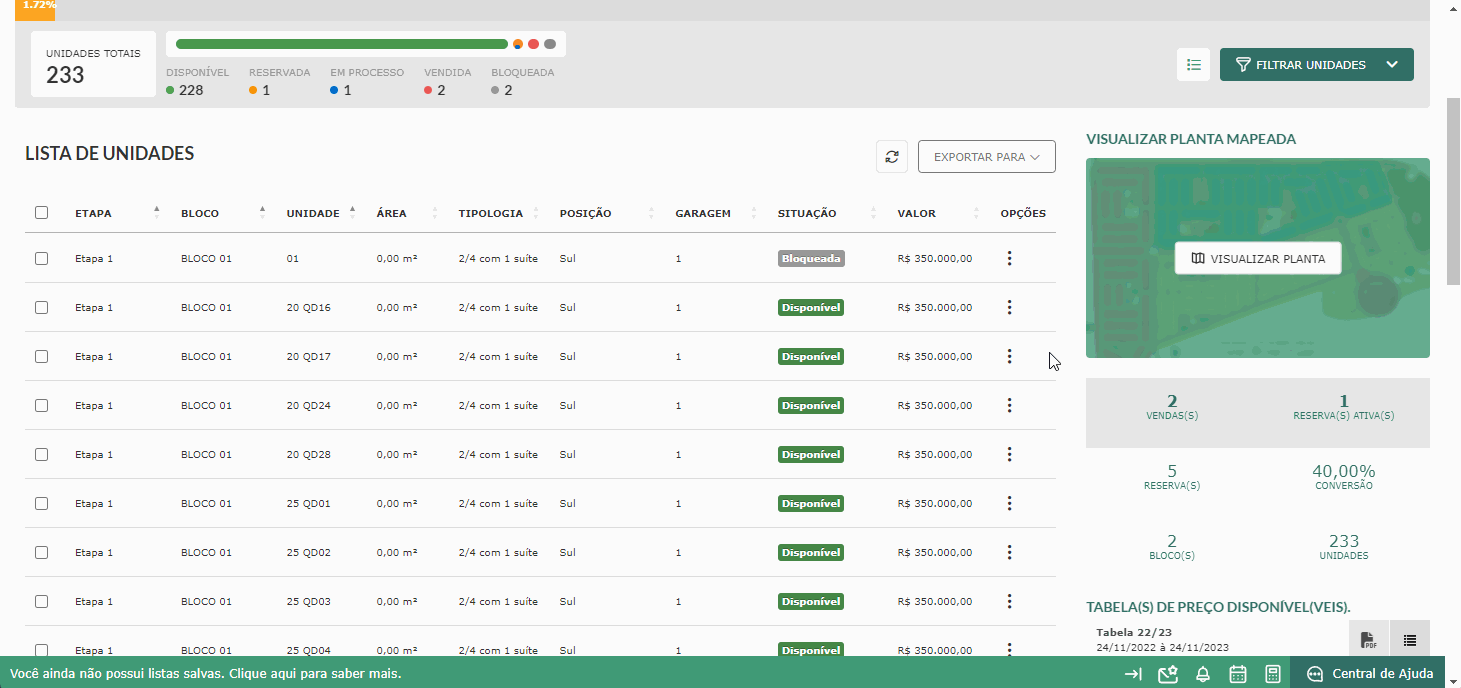
Task: Sort the list by Situação column arrows
Action: [x=873, y=213]
